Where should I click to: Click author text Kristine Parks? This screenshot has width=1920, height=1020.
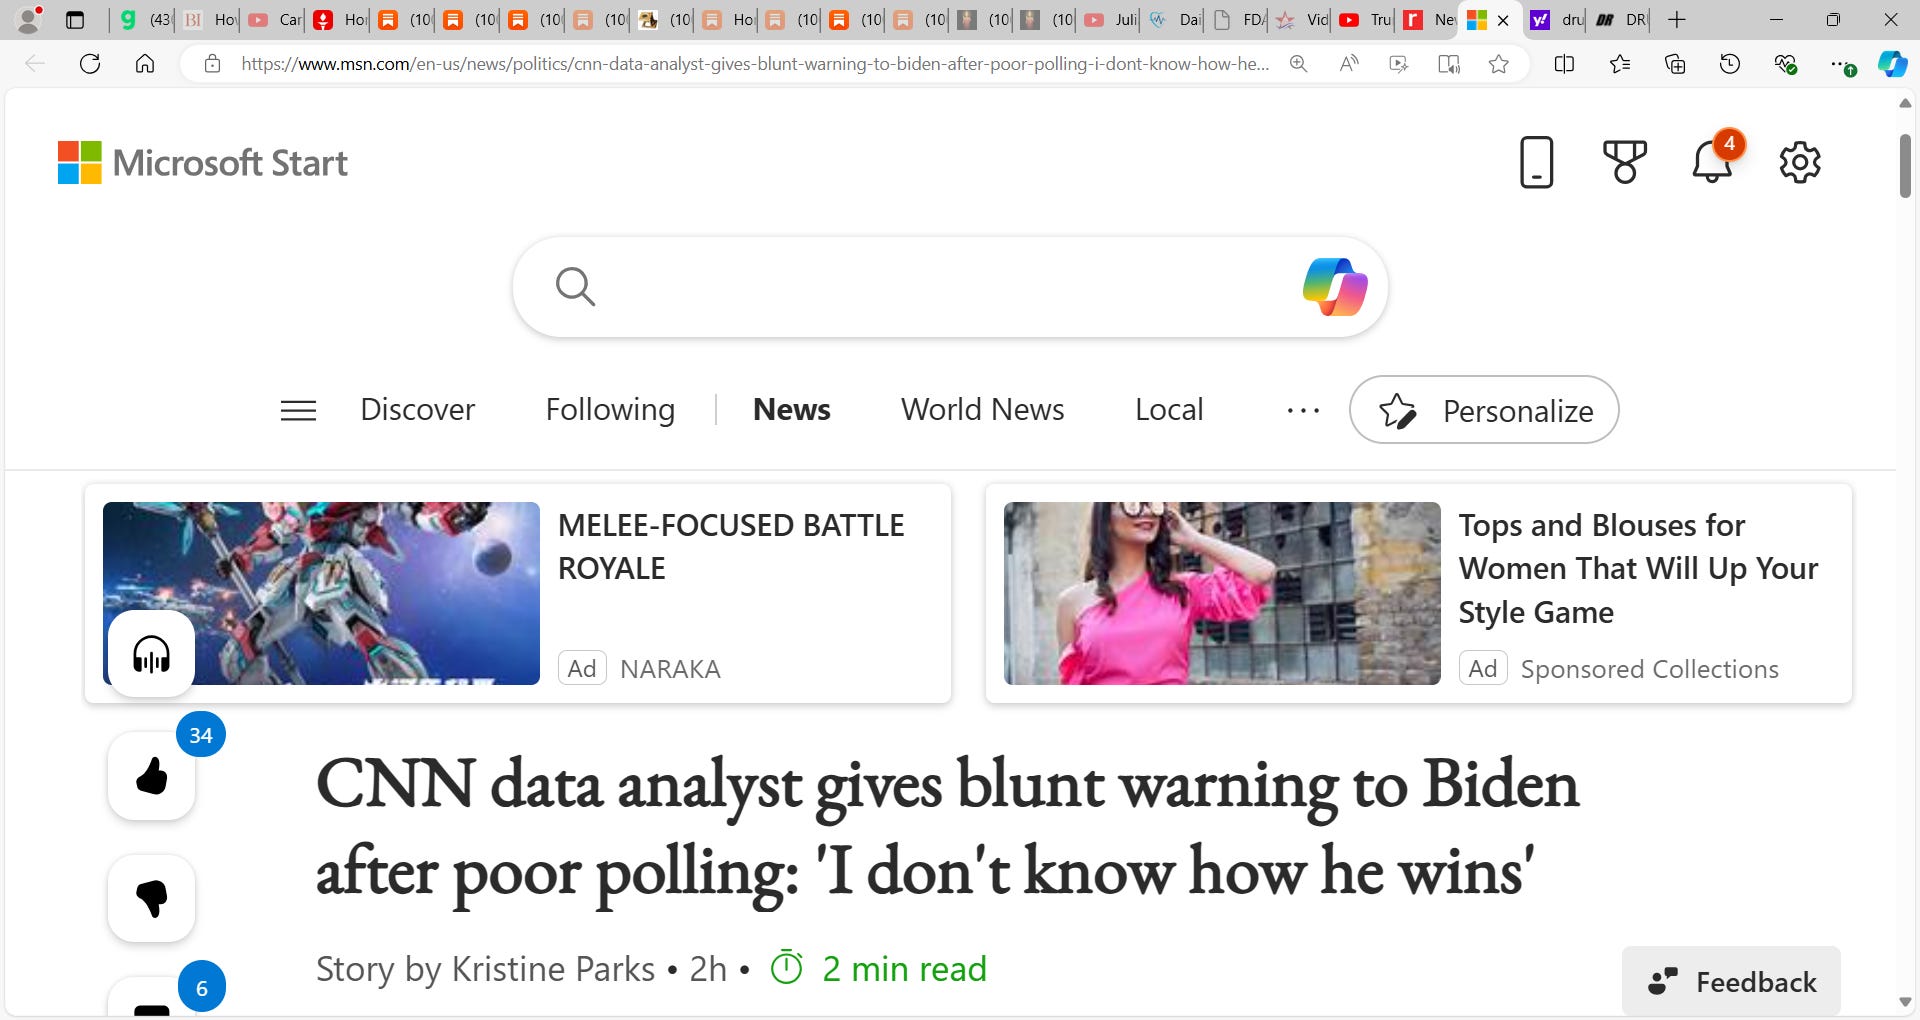click(553, 969)
